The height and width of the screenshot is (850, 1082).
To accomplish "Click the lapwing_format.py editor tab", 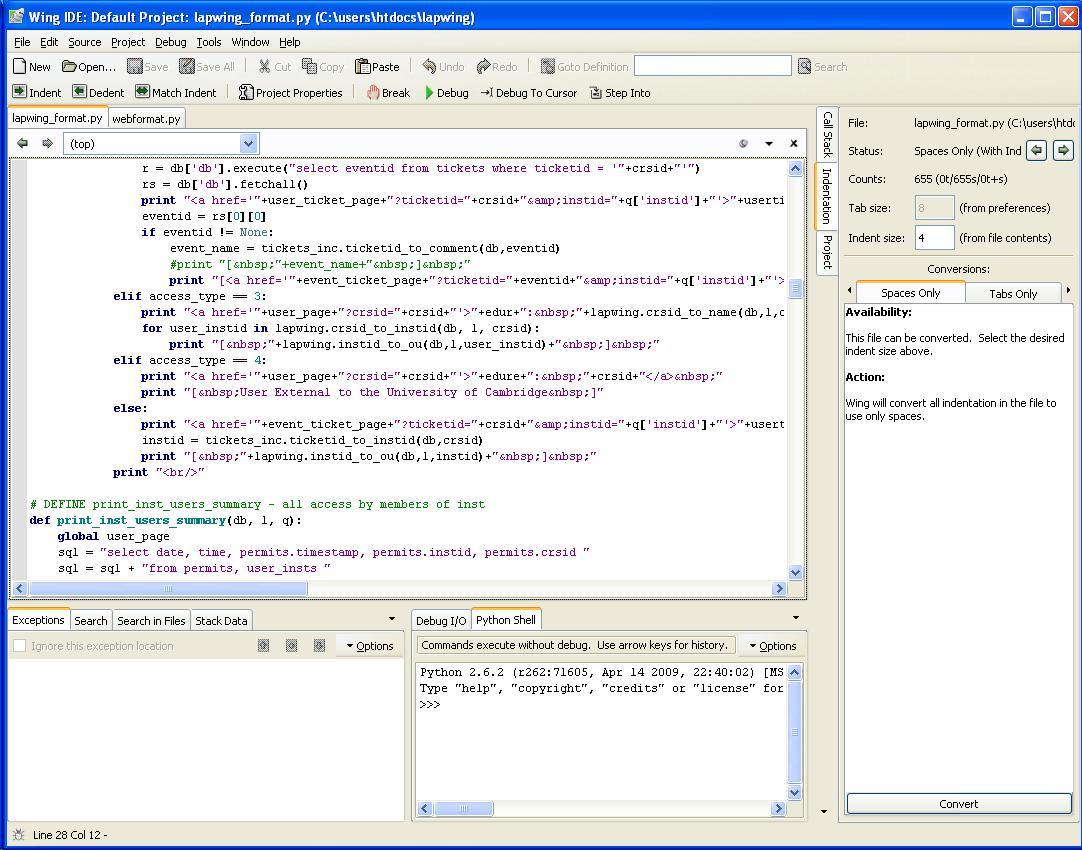I will tap(57, 118).
